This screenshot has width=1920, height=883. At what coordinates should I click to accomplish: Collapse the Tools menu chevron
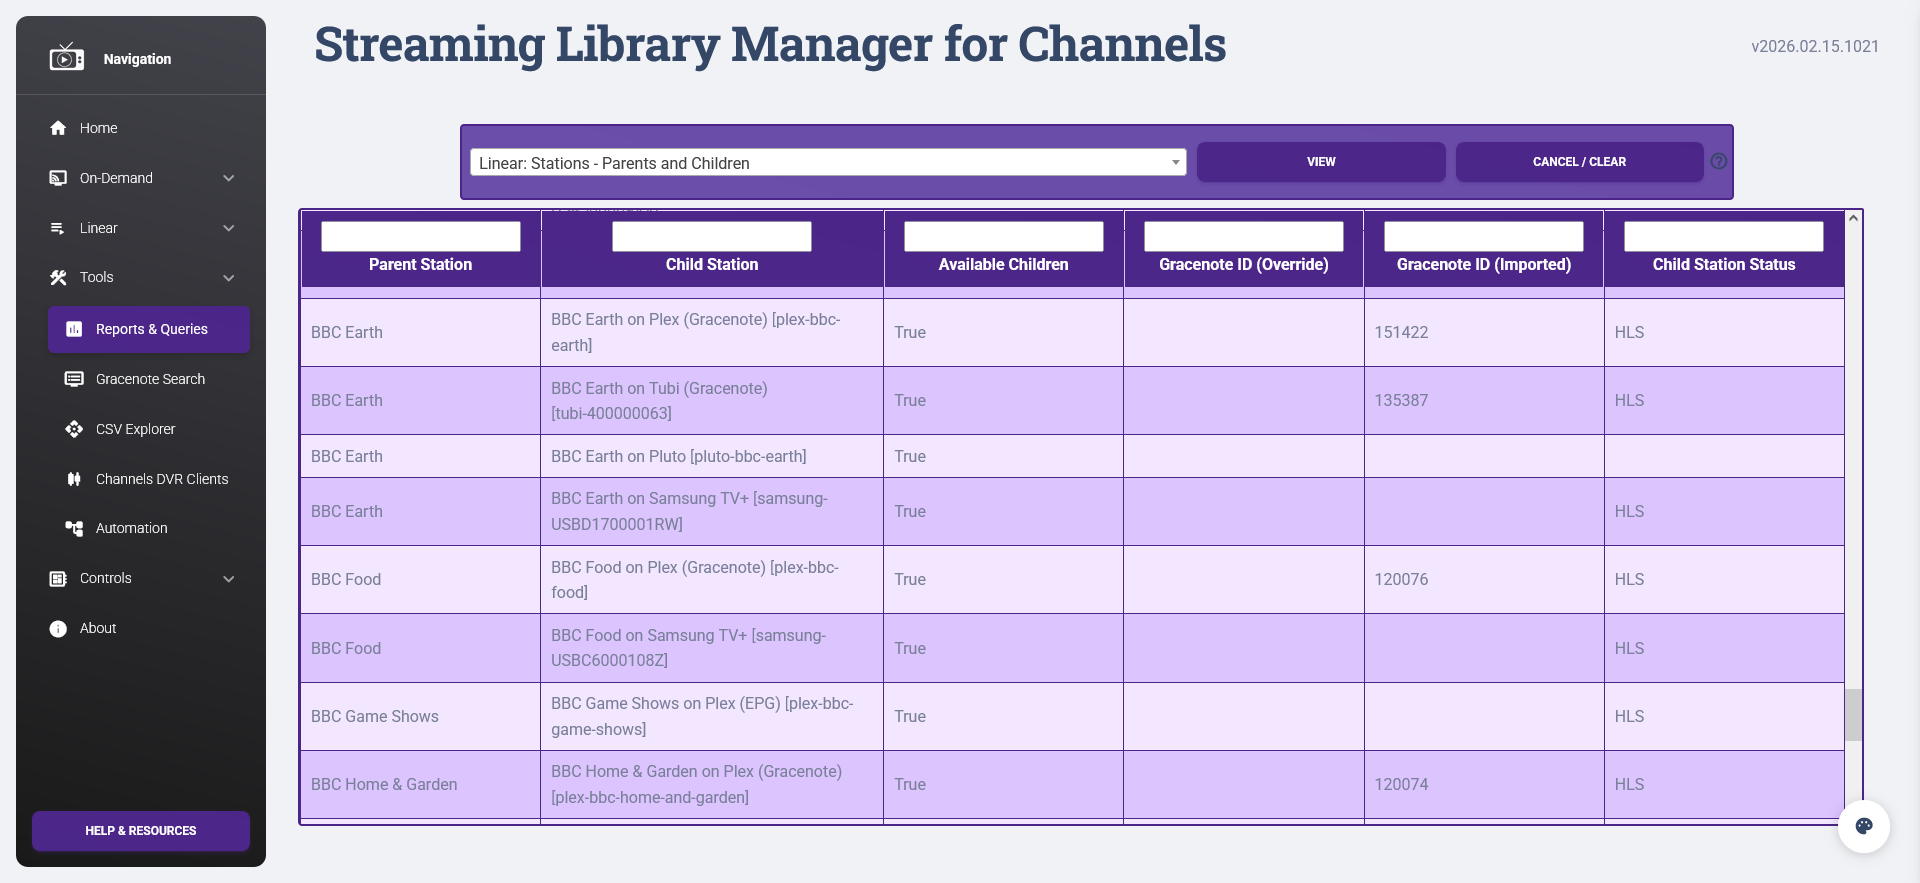(x=229, y=278)
